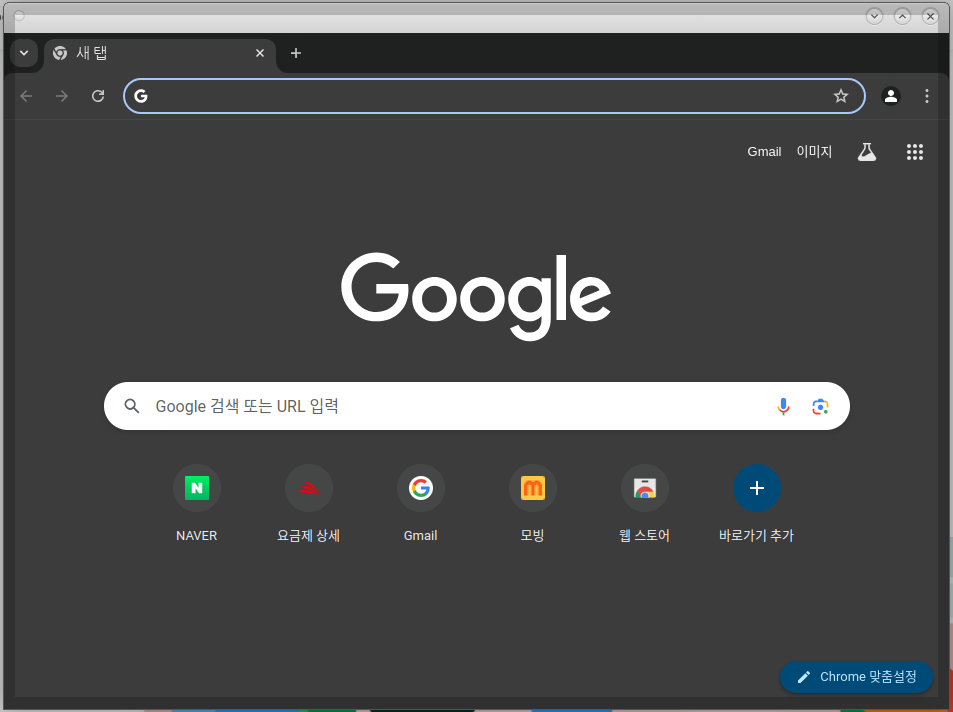The height and width of the screenshot is (712, 953).
Task: Click the Google logo
Action: [x=476, y=296]
